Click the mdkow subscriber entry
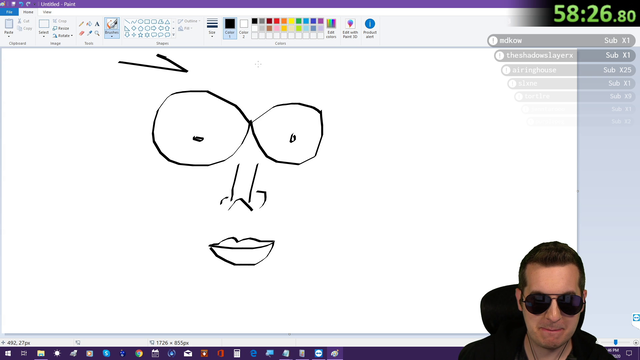Viewport: 640px width, 360px height. point(561,40)
